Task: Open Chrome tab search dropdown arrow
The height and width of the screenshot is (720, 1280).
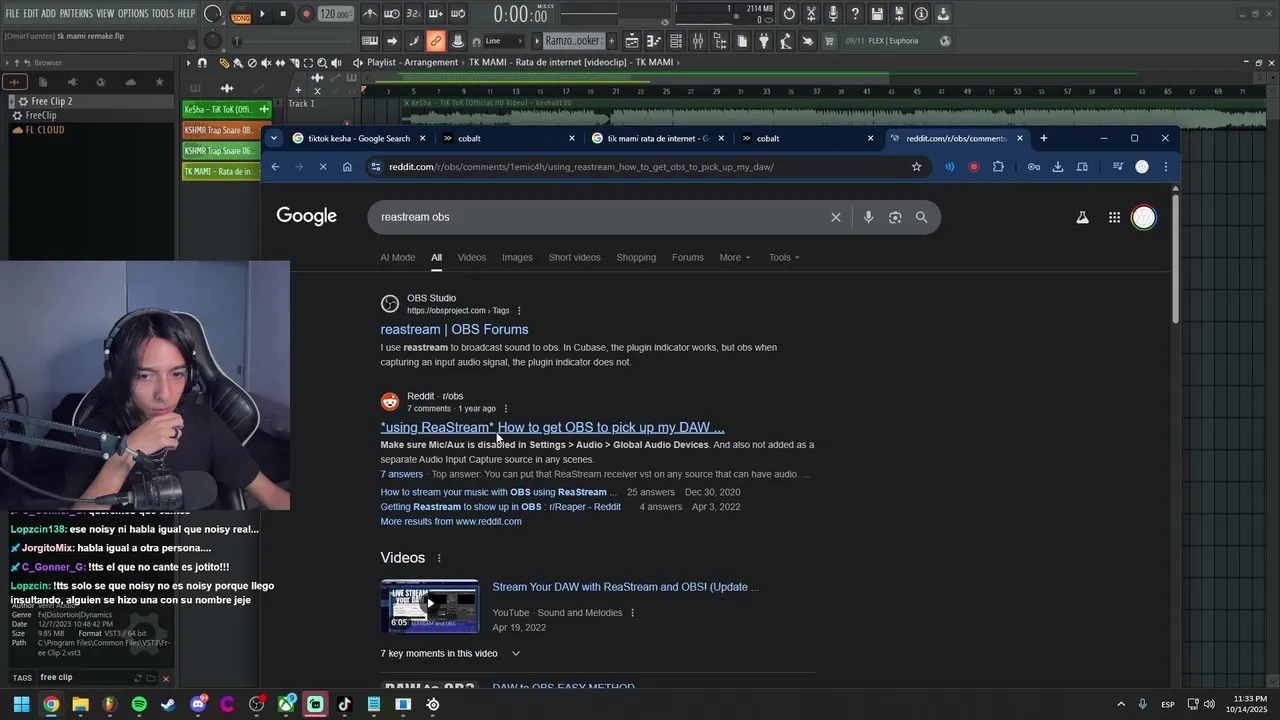Action: (x=275, y=138)
